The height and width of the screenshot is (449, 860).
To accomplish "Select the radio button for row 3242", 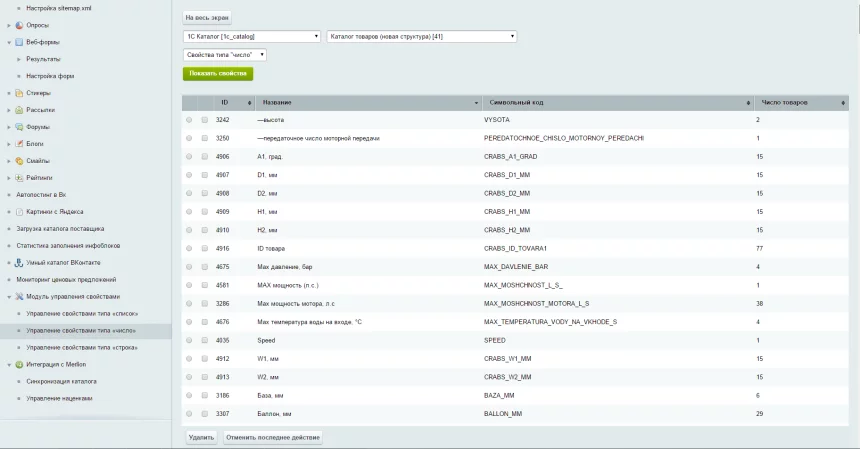I will pos(190,120).
